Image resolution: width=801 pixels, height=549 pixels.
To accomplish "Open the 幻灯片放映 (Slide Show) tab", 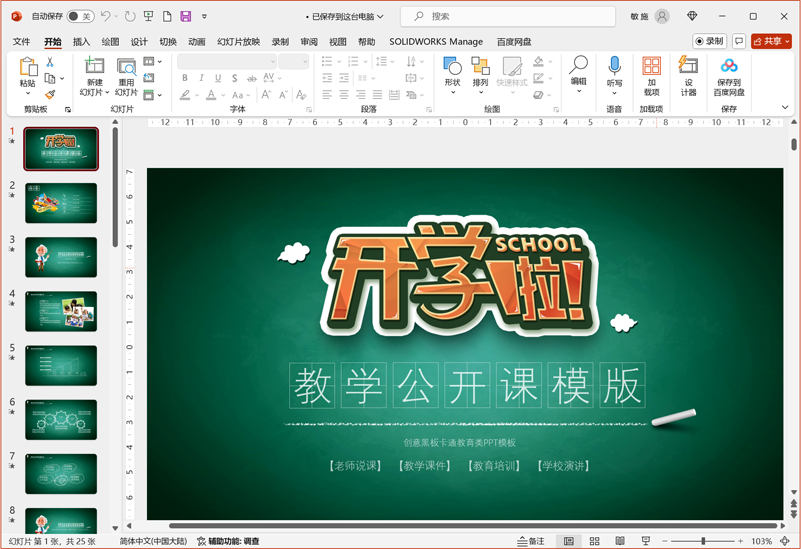I will [238, 42].
